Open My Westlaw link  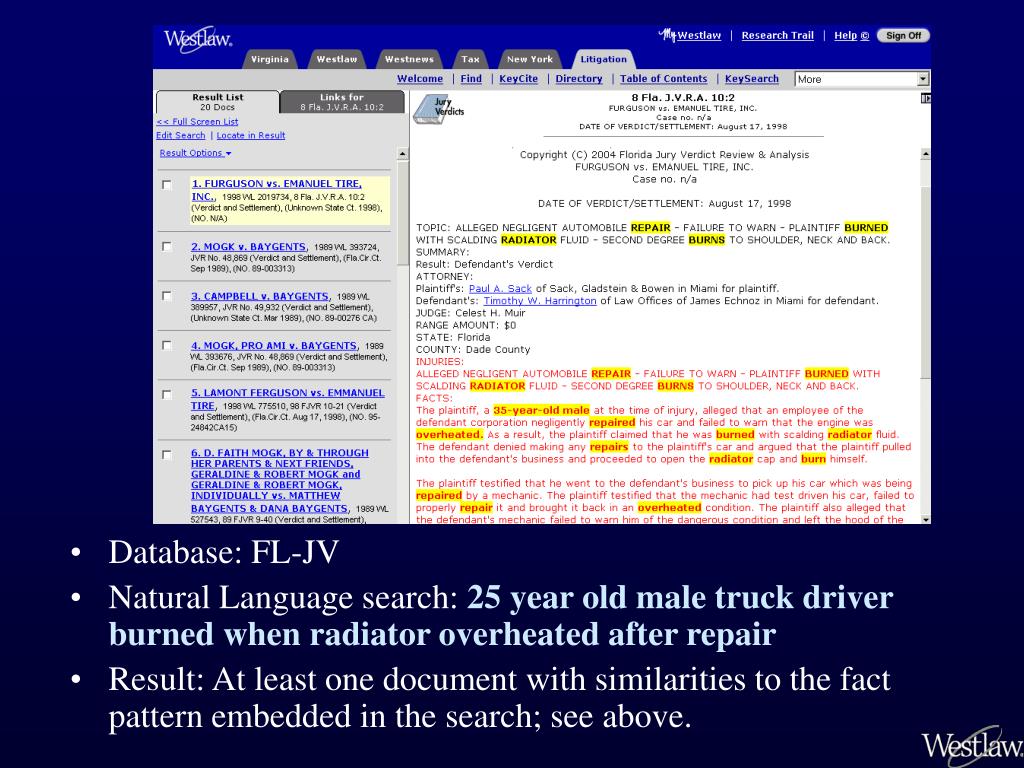click(x=691, y=35)
